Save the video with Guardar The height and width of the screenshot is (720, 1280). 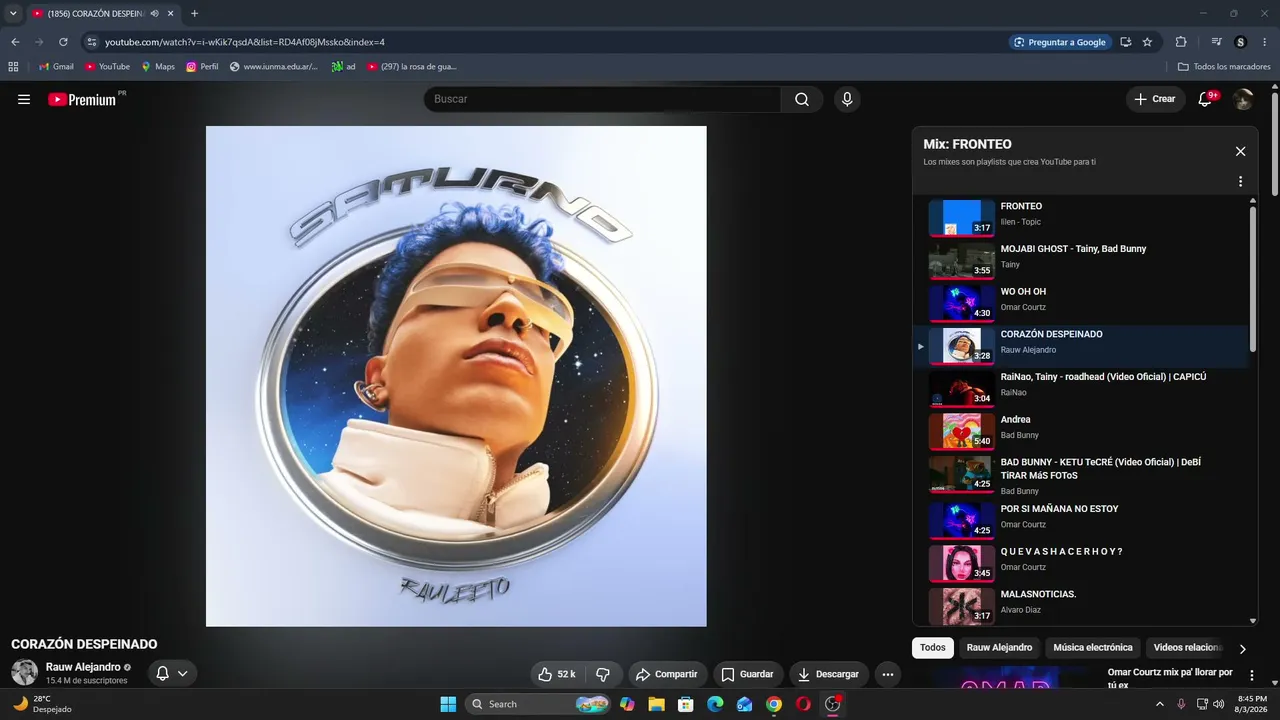(x=747, y=674)
